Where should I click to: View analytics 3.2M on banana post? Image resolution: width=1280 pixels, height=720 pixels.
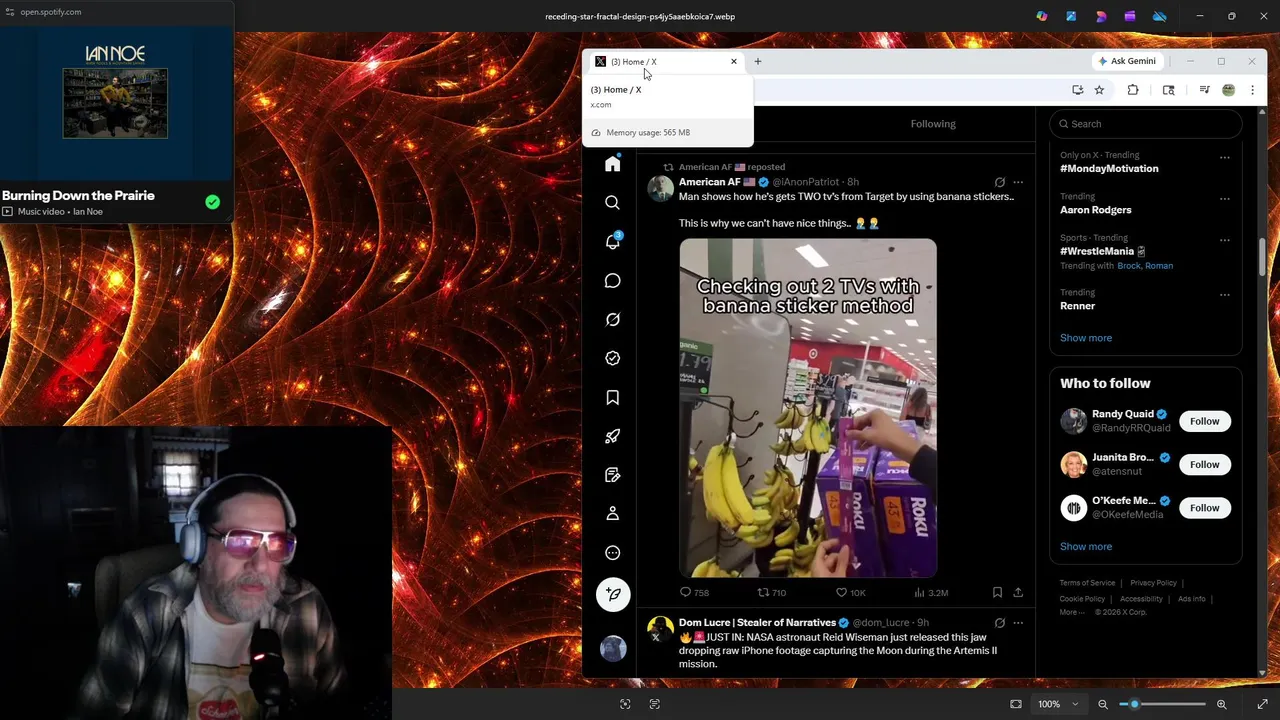(931, 592)
